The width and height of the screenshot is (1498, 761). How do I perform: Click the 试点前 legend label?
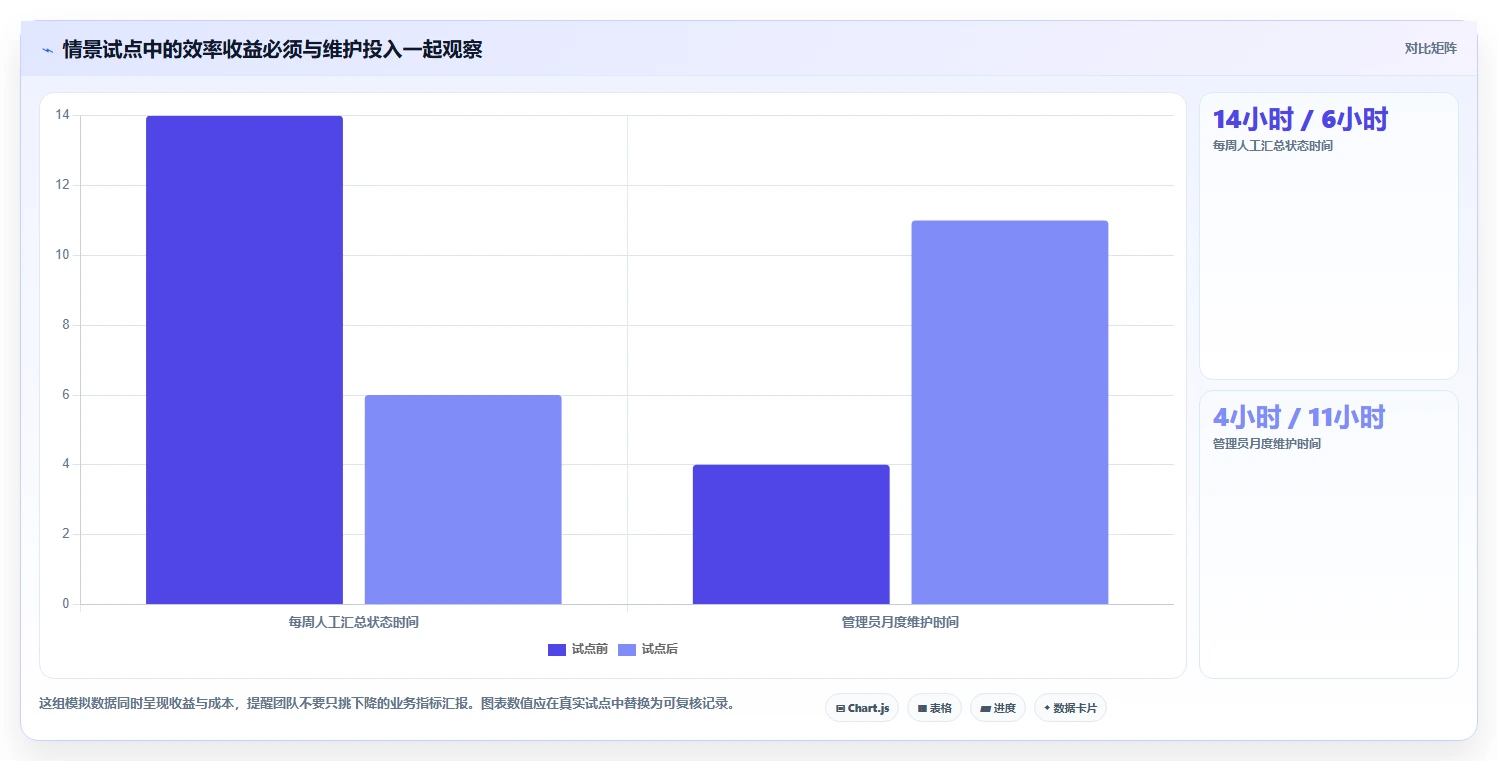tap(590, 650)
